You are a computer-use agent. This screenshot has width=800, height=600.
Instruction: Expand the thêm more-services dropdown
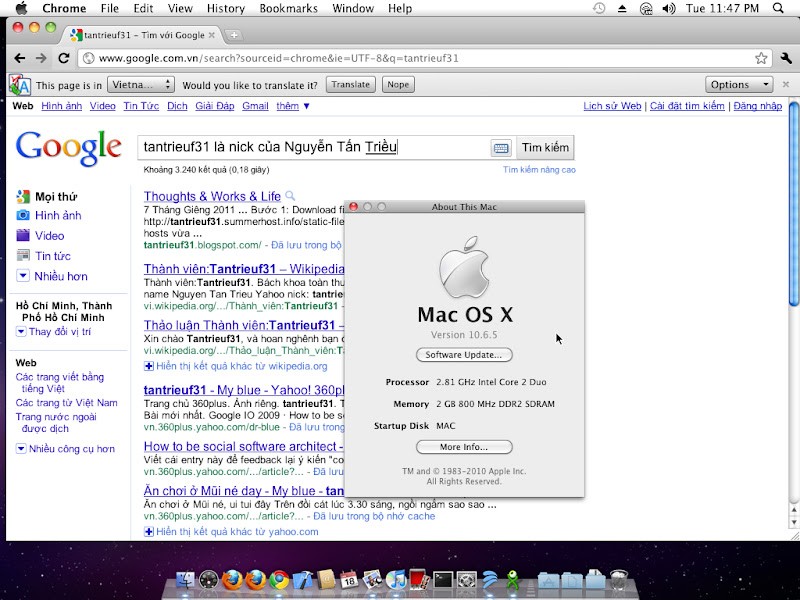click(293, 106)
